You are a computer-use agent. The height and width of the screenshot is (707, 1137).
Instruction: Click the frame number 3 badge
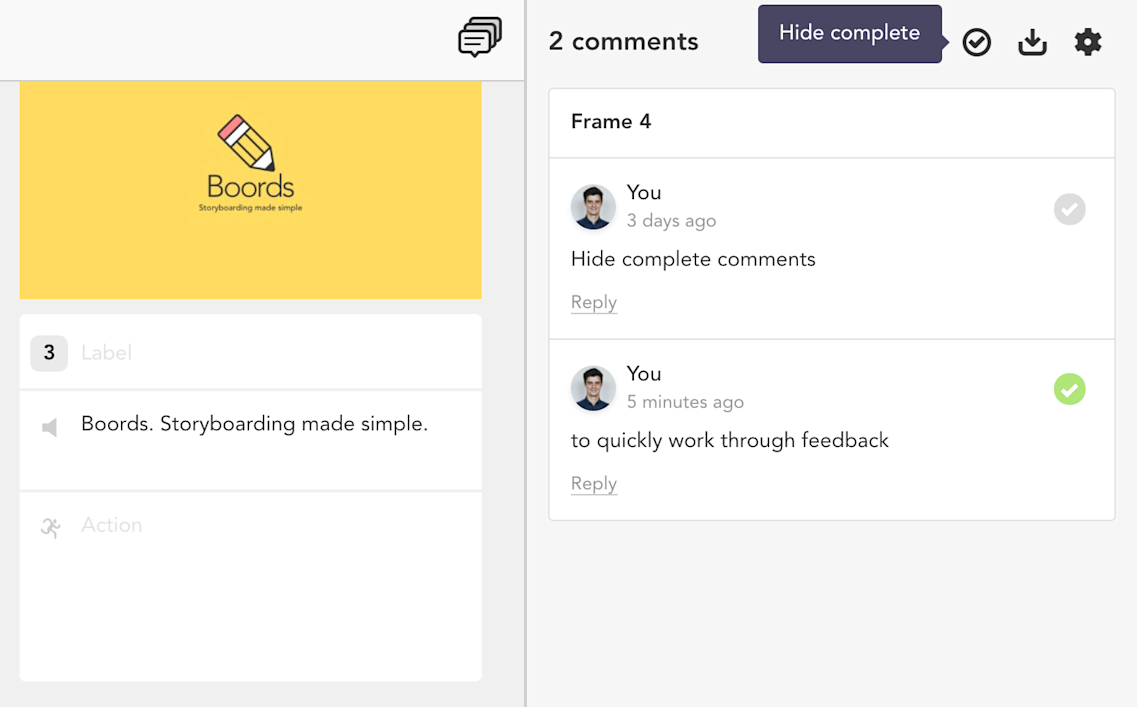tap(49, 353)
